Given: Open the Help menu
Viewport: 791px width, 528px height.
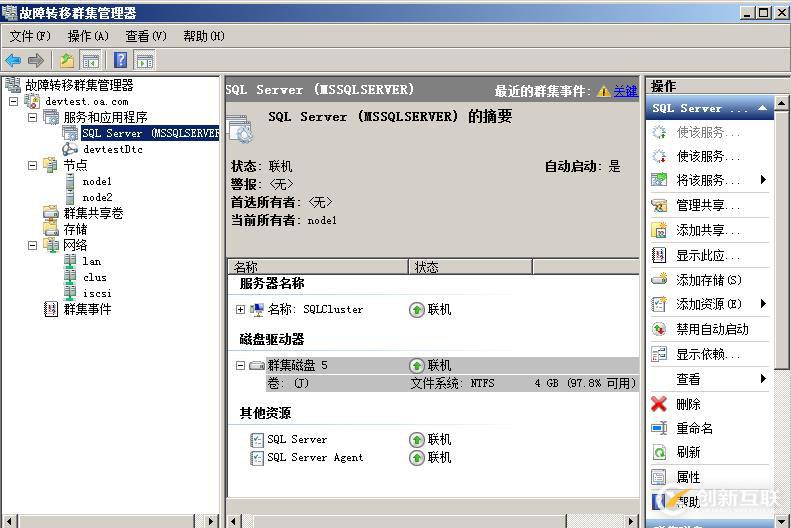Looking at the screenshot, I should [204, 36].
